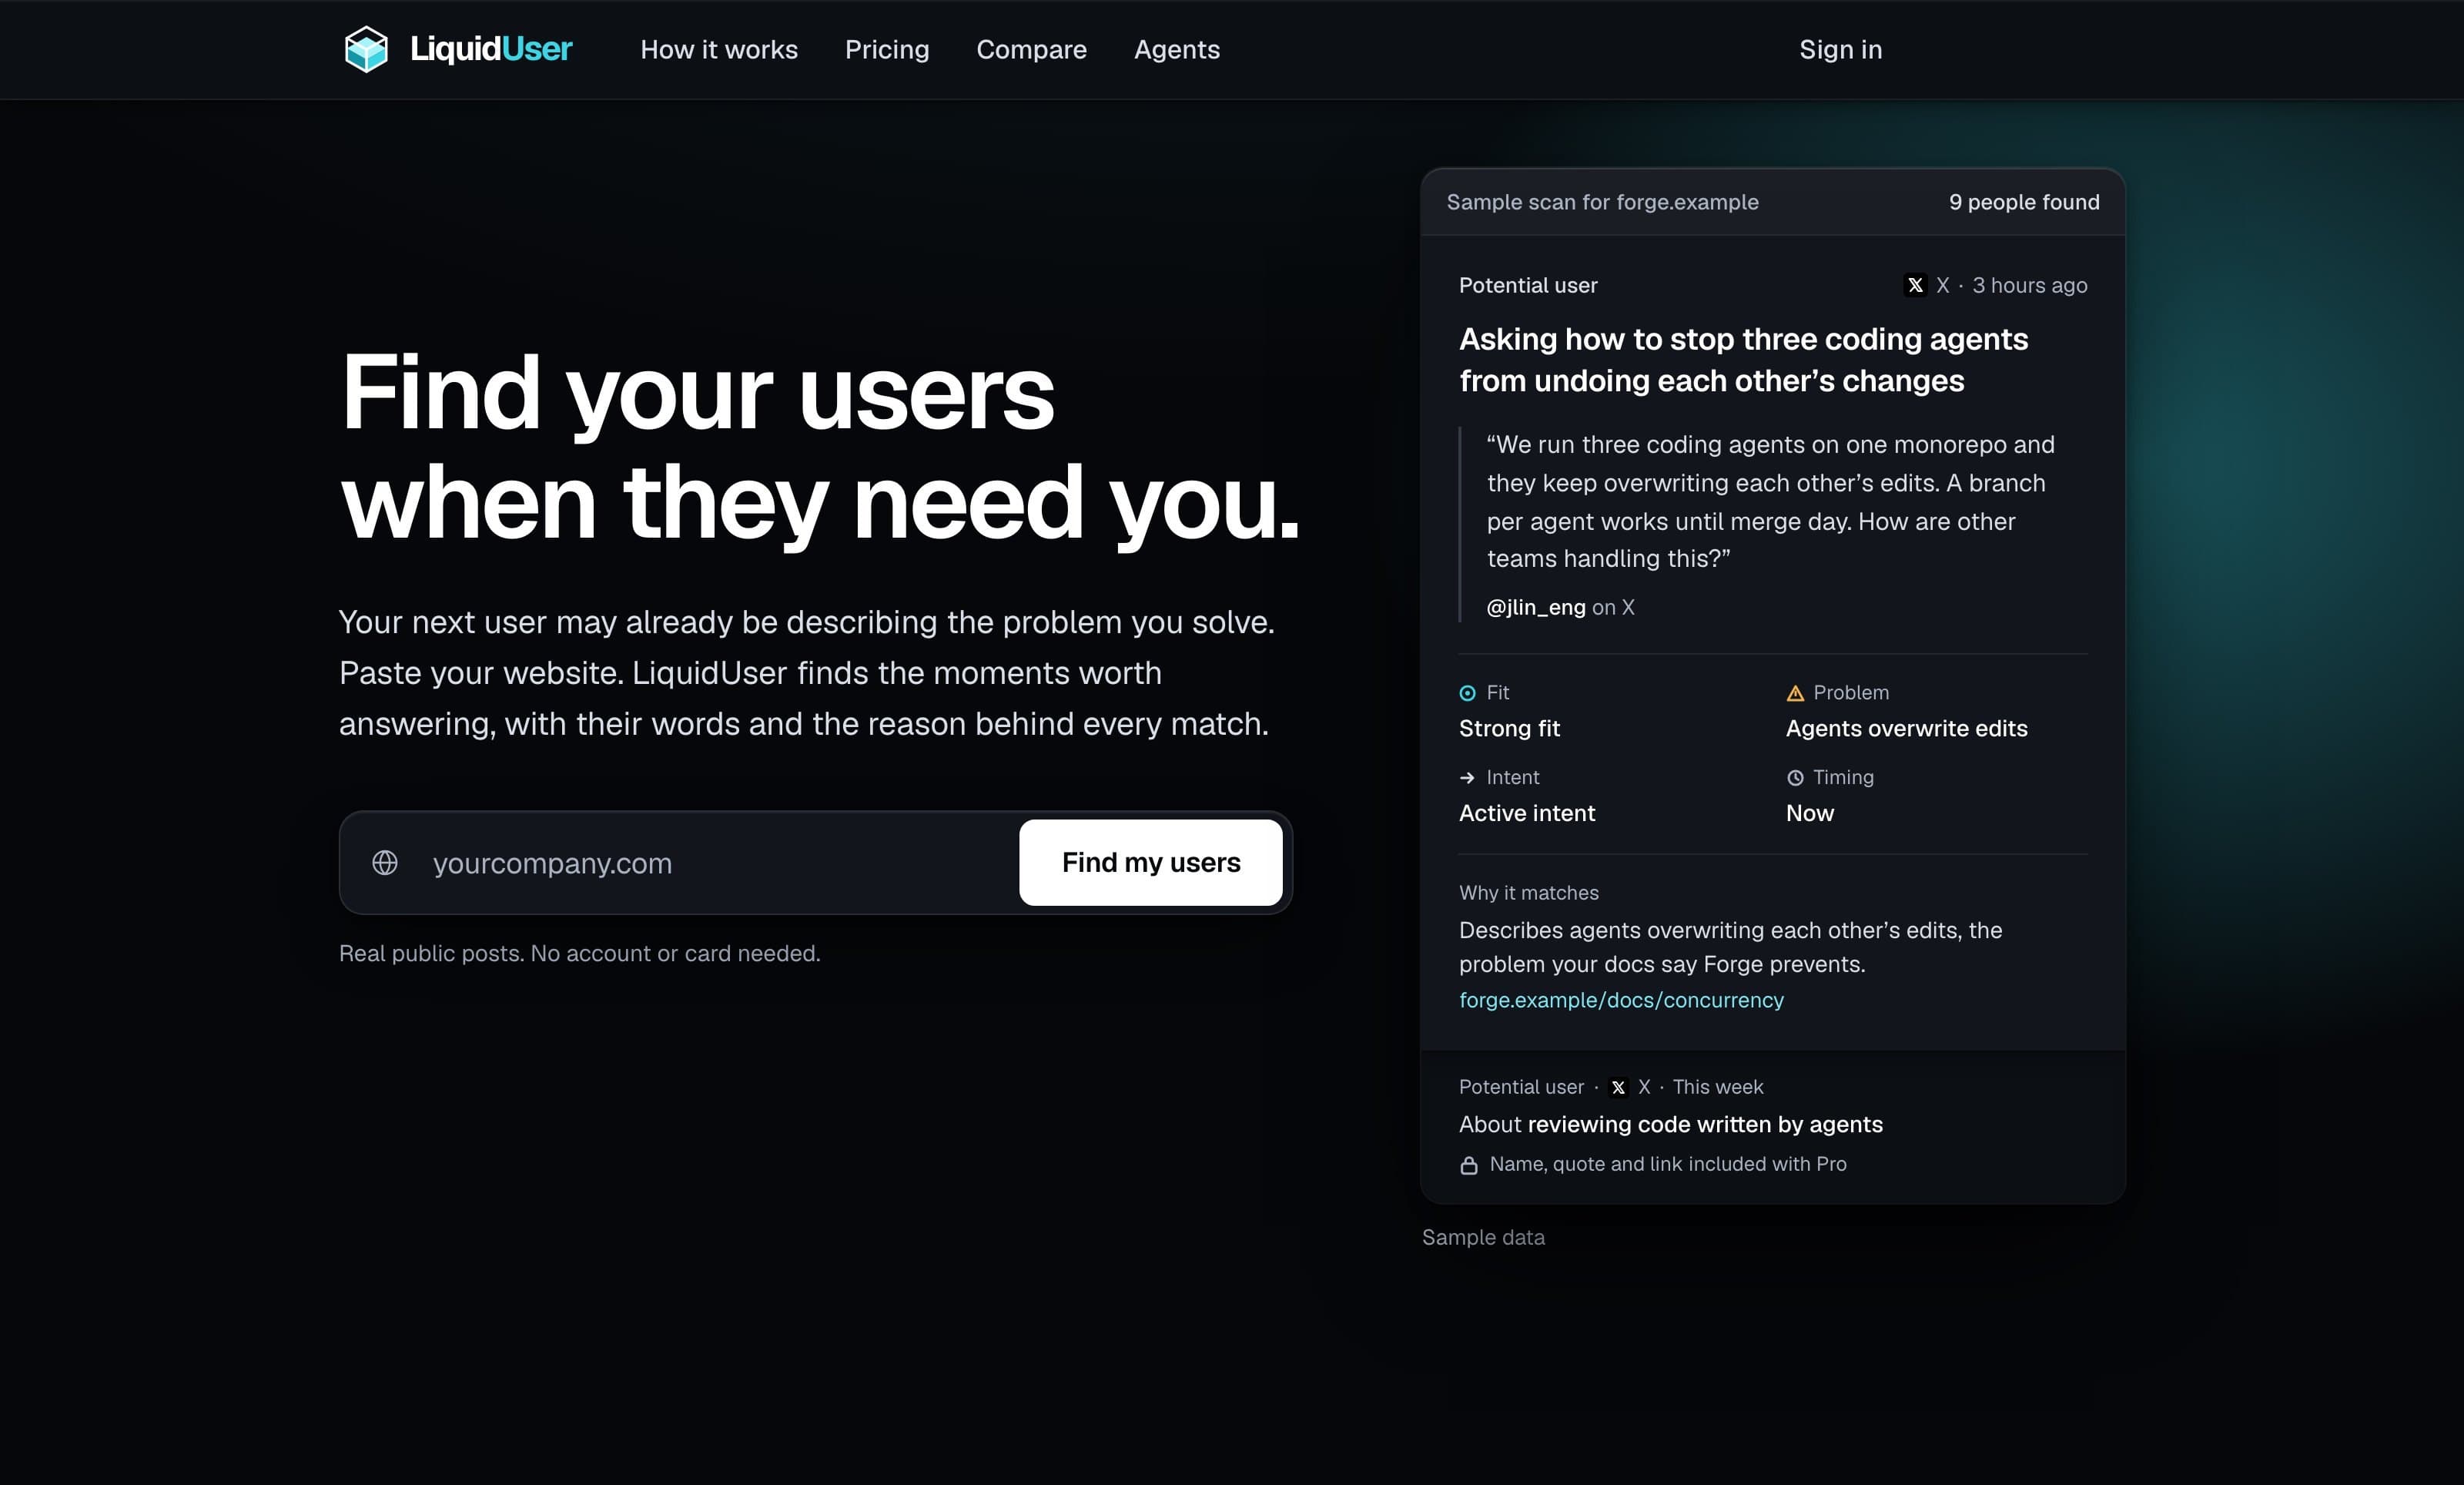The height and width of the screenshot is (1485, 2464).
Task: Open the Compare menu item
Action: point(1031,49)
